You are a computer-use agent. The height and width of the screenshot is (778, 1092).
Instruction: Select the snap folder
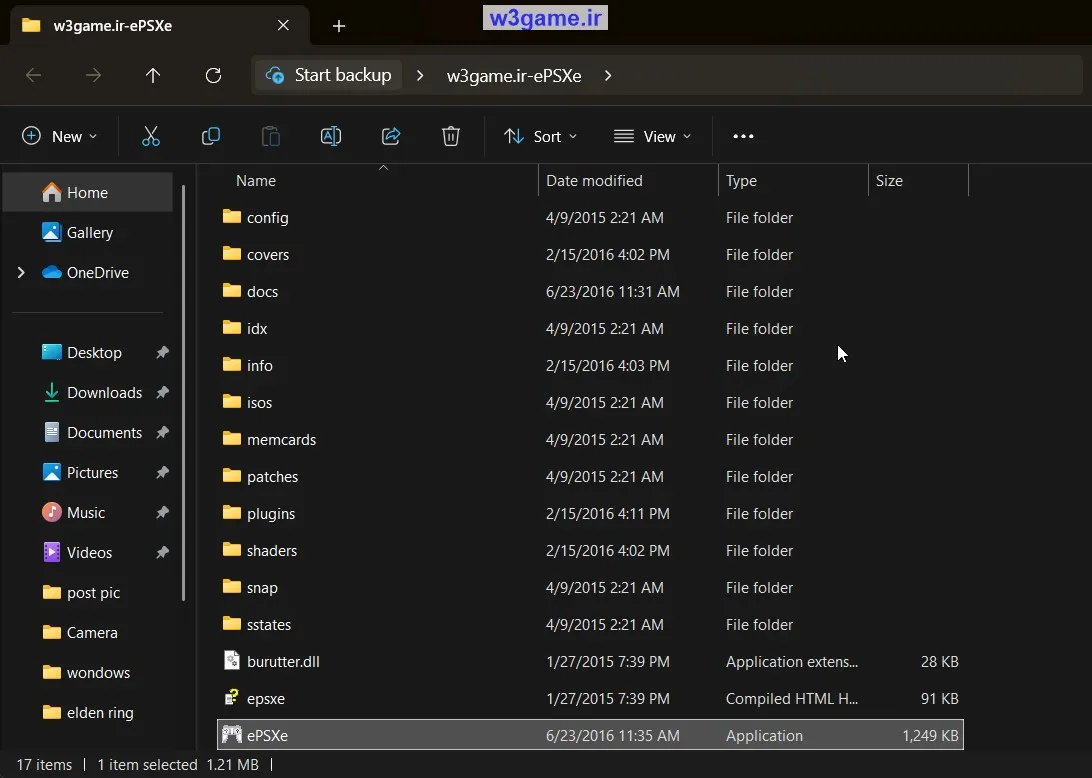[x=591, y=587]
